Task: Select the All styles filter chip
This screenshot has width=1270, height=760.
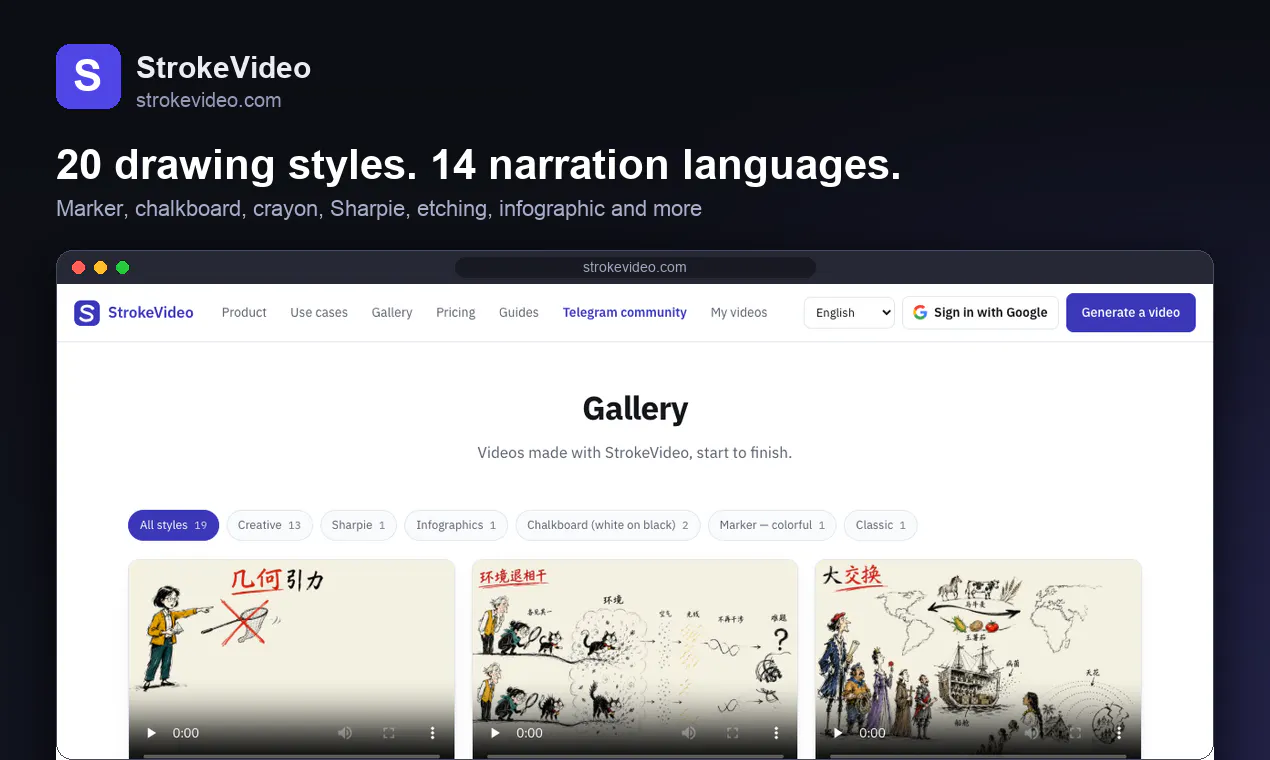Action: point(173,525)
